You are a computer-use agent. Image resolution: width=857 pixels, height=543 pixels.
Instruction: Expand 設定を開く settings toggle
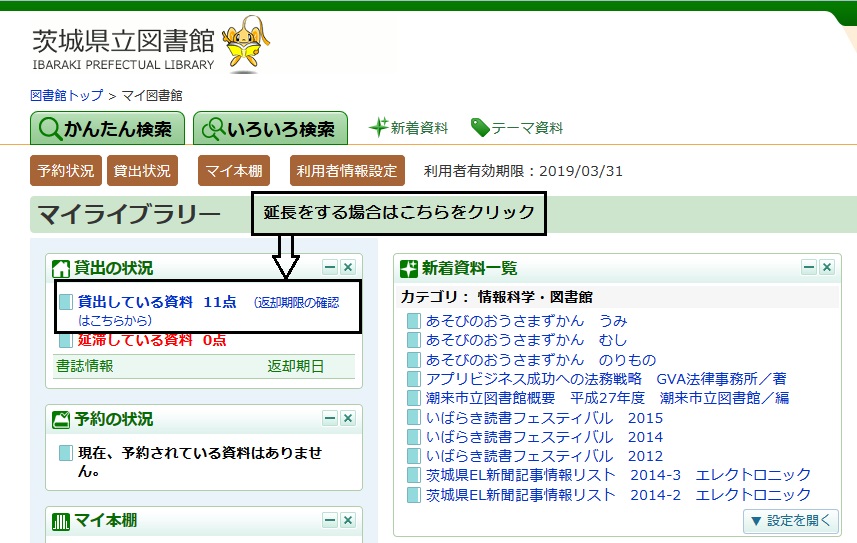point(790,521)
